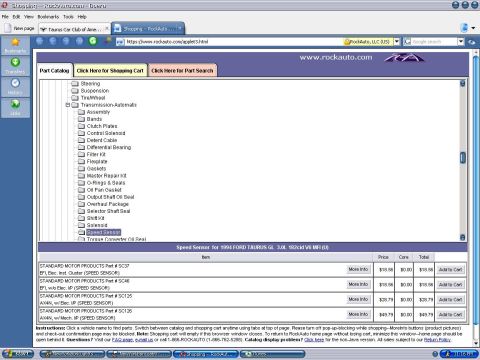Screen dimensions: 480x360
Task: Select the Detent Cable folder
Action: [x=102, y=140]
